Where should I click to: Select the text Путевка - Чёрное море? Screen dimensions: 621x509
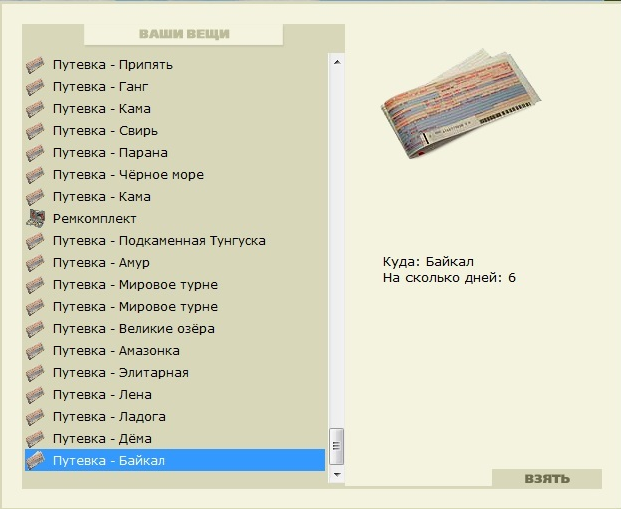tap(128, 175)
